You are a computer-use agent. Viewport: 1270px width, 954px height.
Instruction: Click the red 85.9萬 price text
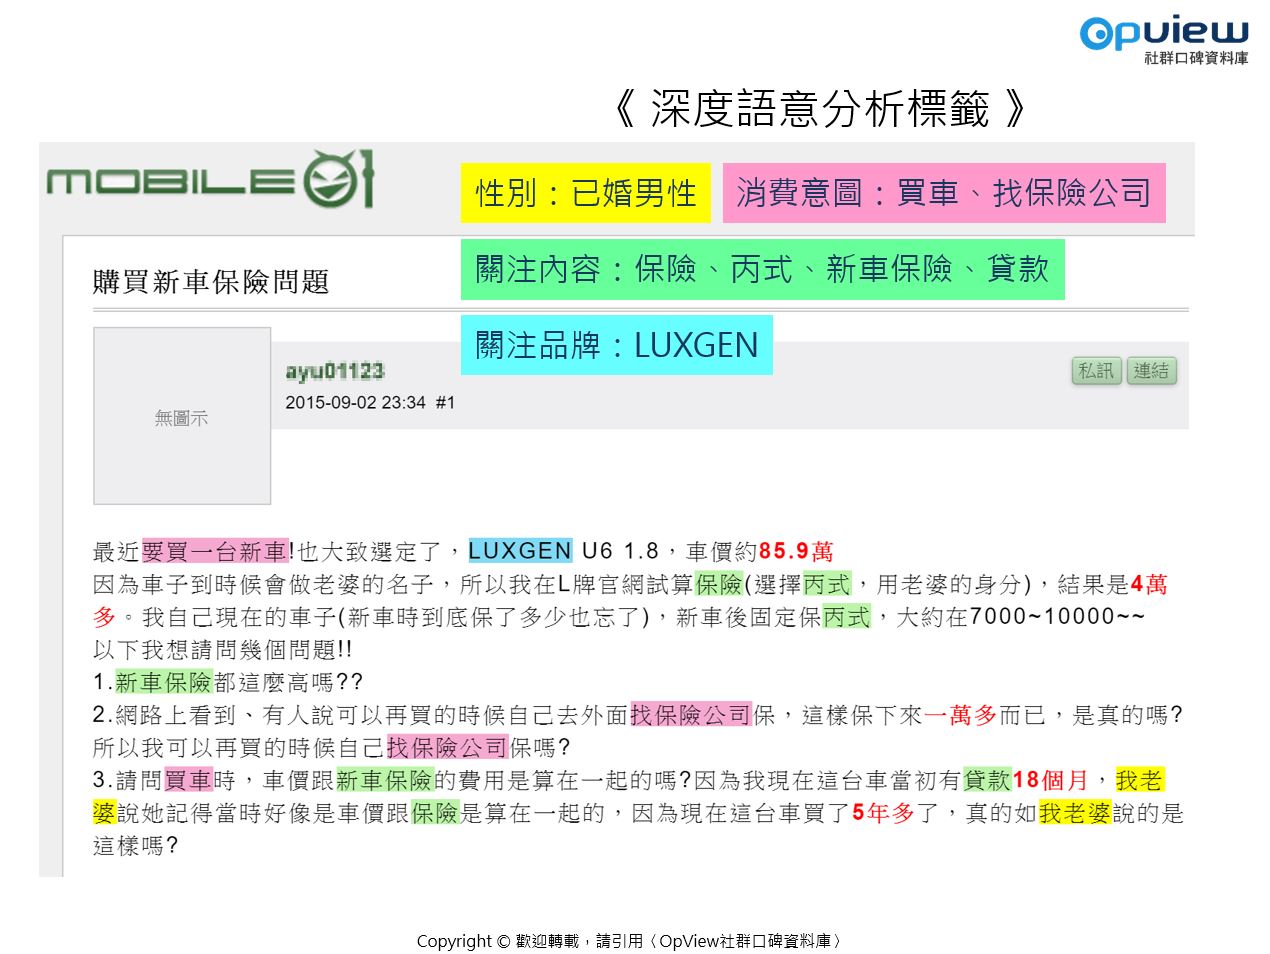click(x=796, y=551)
